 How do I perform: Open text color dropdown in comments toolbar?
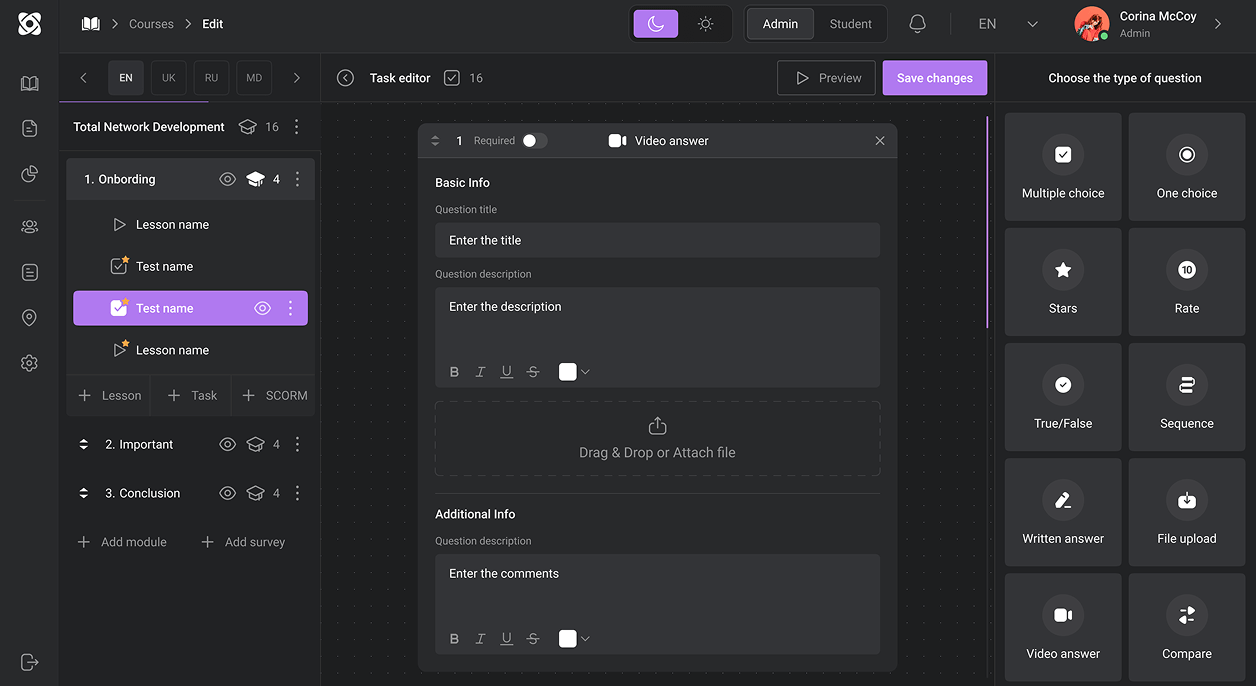(x=574, y=639)
